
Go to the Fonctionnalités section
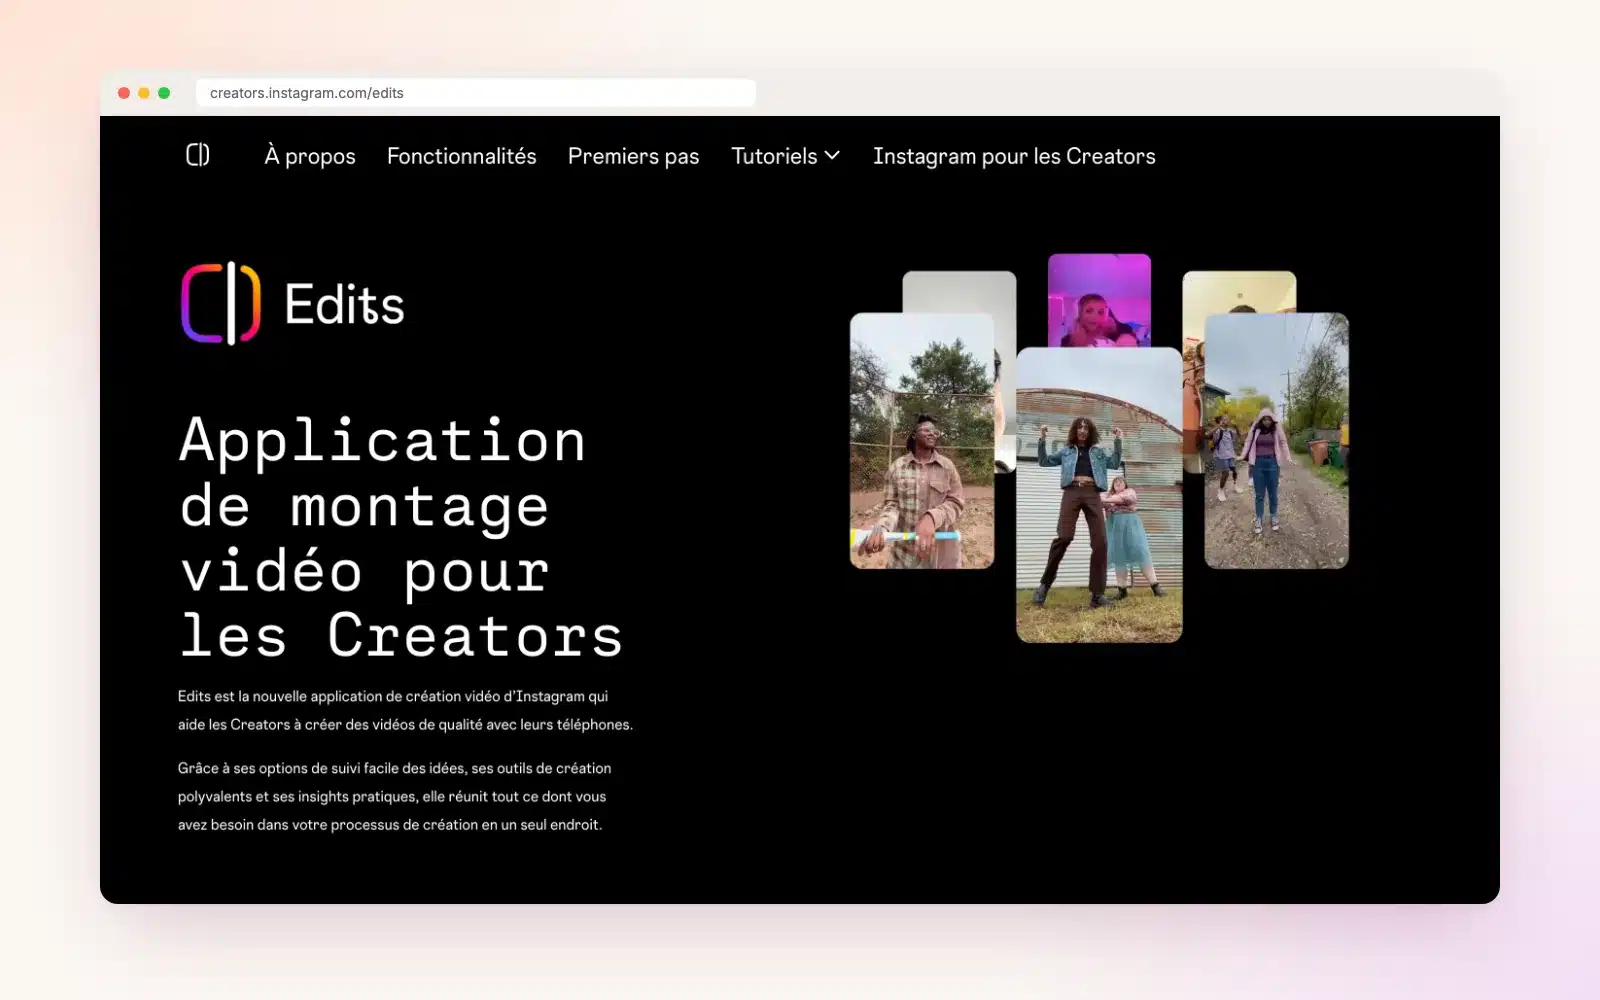[x=462, y=156]
